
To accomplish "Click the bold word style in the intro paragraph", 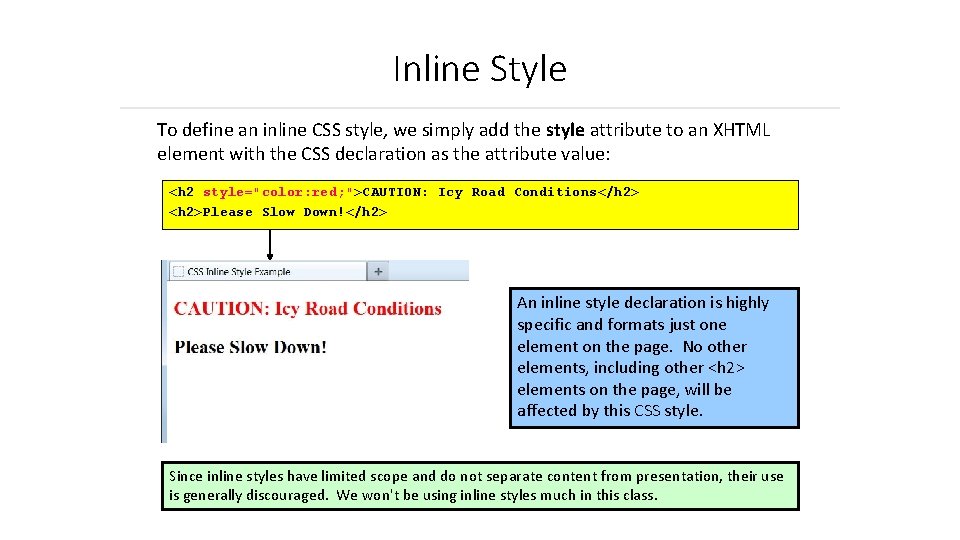I will coord(564,130).
